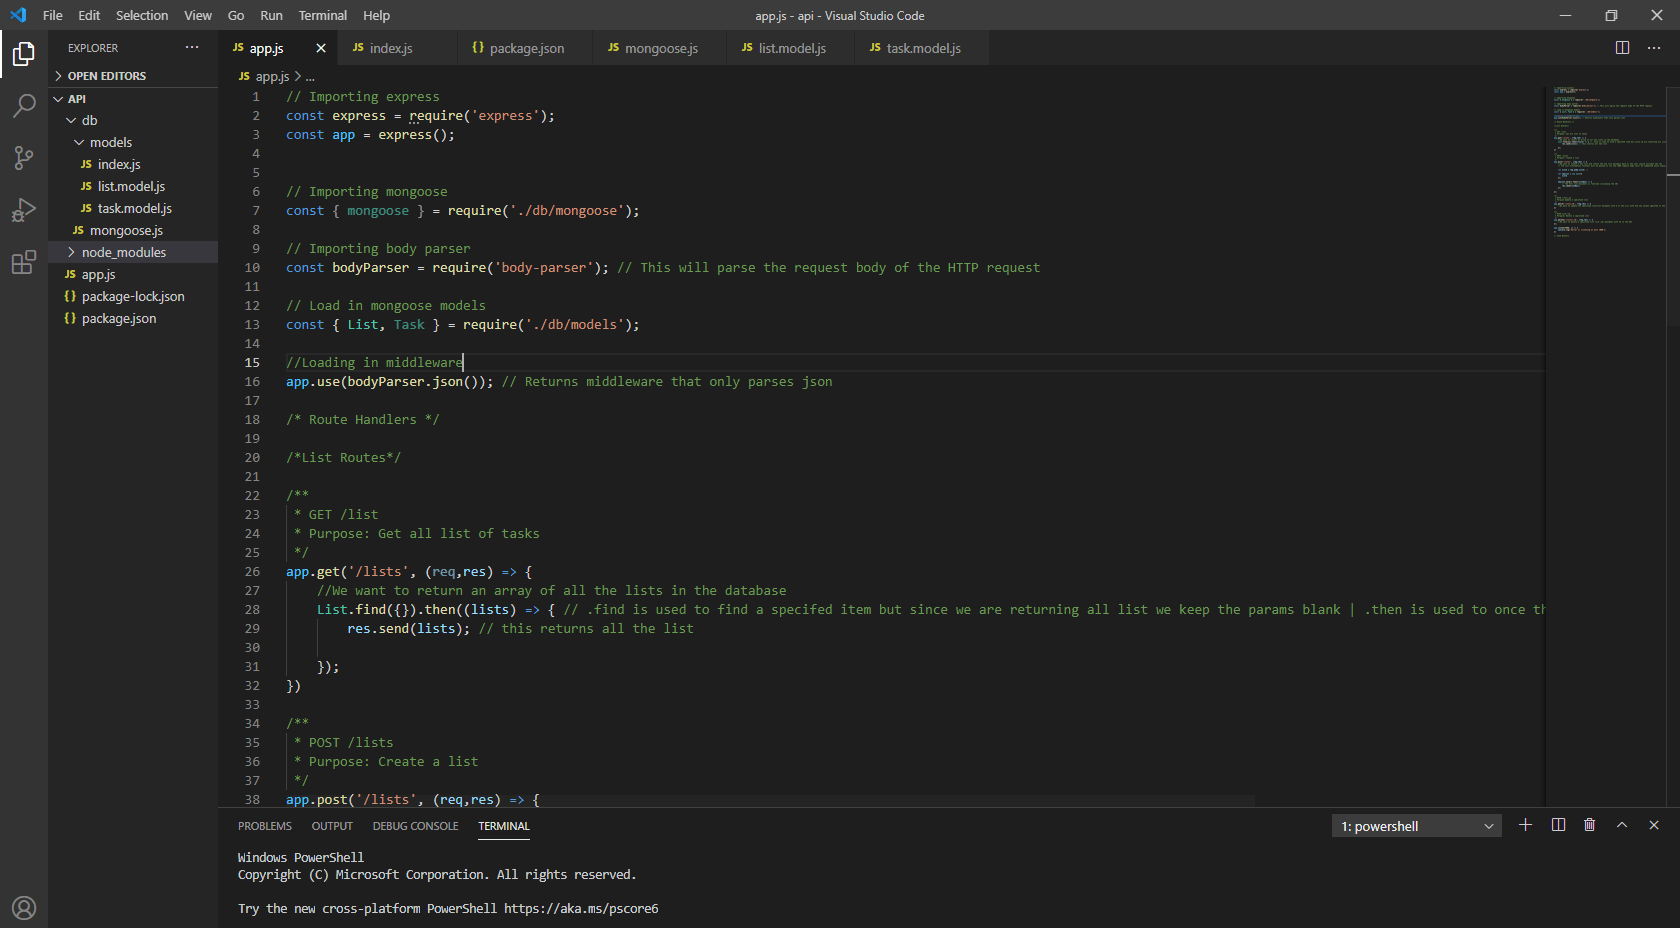Close the terminal panel
Viewport: 1680px width, 928px height.
(1654, 825)
